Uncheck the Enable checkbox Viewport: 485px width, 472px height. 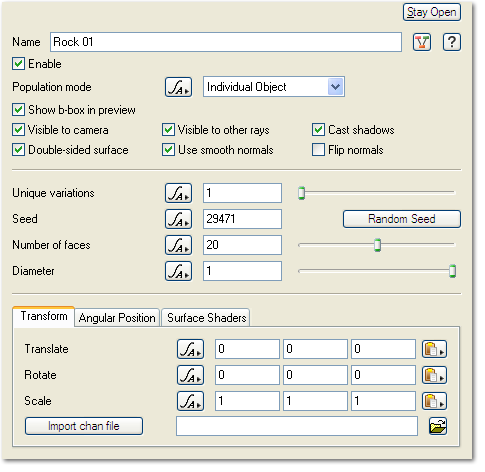pos(18,64)
